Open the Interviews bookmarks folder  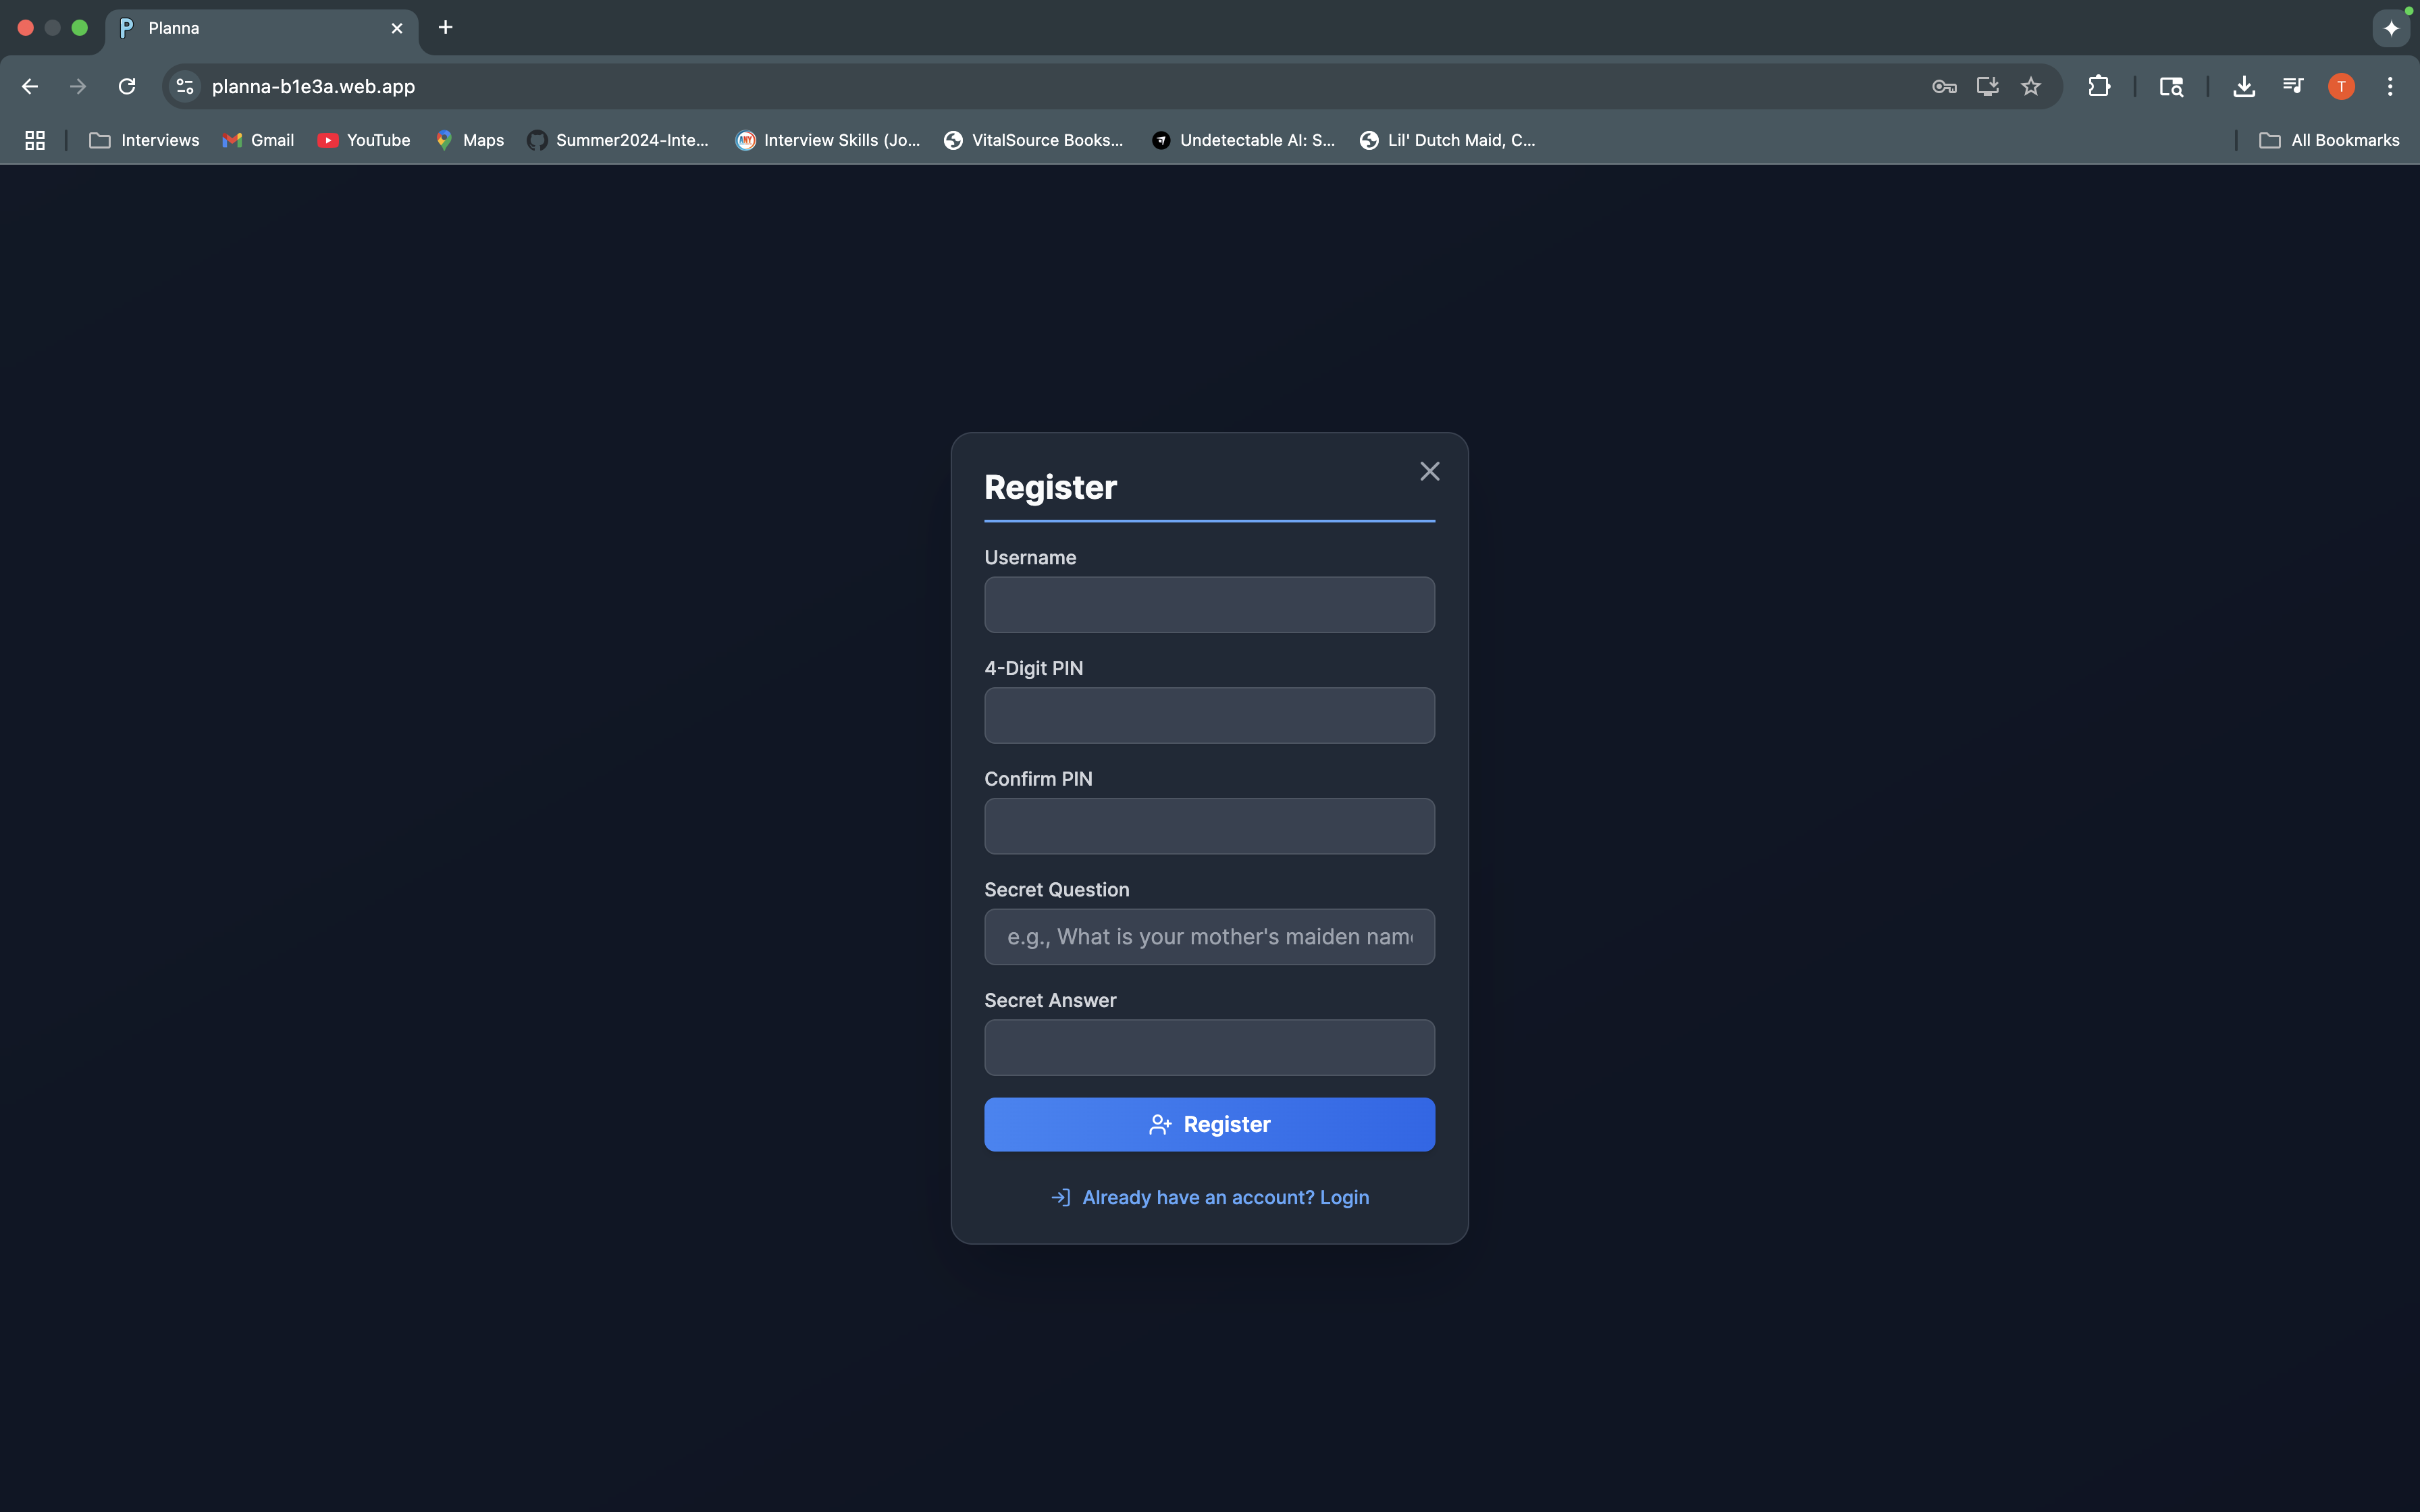click(x=145, y=140)
